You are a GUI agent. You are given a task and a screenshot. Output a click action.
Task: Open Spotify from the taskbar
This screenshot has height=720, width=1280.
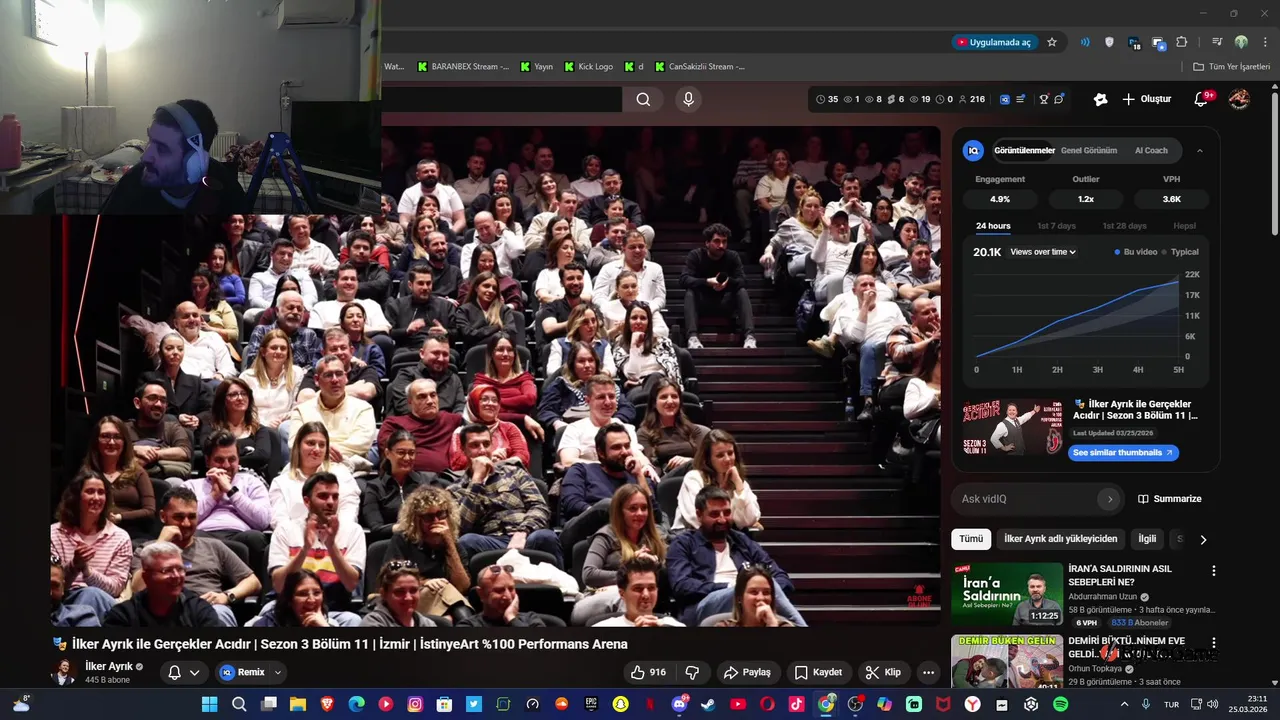pos(1060,704)
